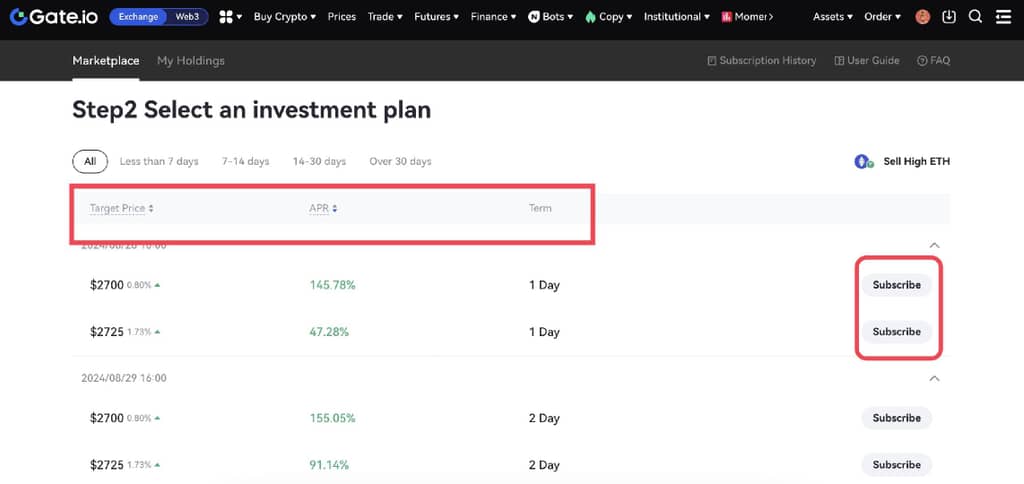This screenshot has height=484, width=1024.
Task: Sort by Target Price column
Action: point(121,208)
